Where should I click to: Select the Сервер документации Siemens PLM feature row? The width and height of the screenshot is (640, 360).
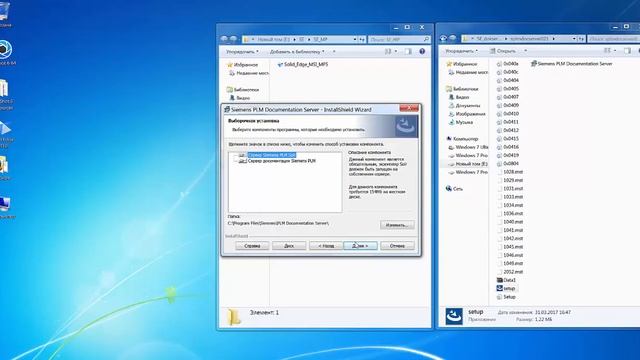[282, 161]
